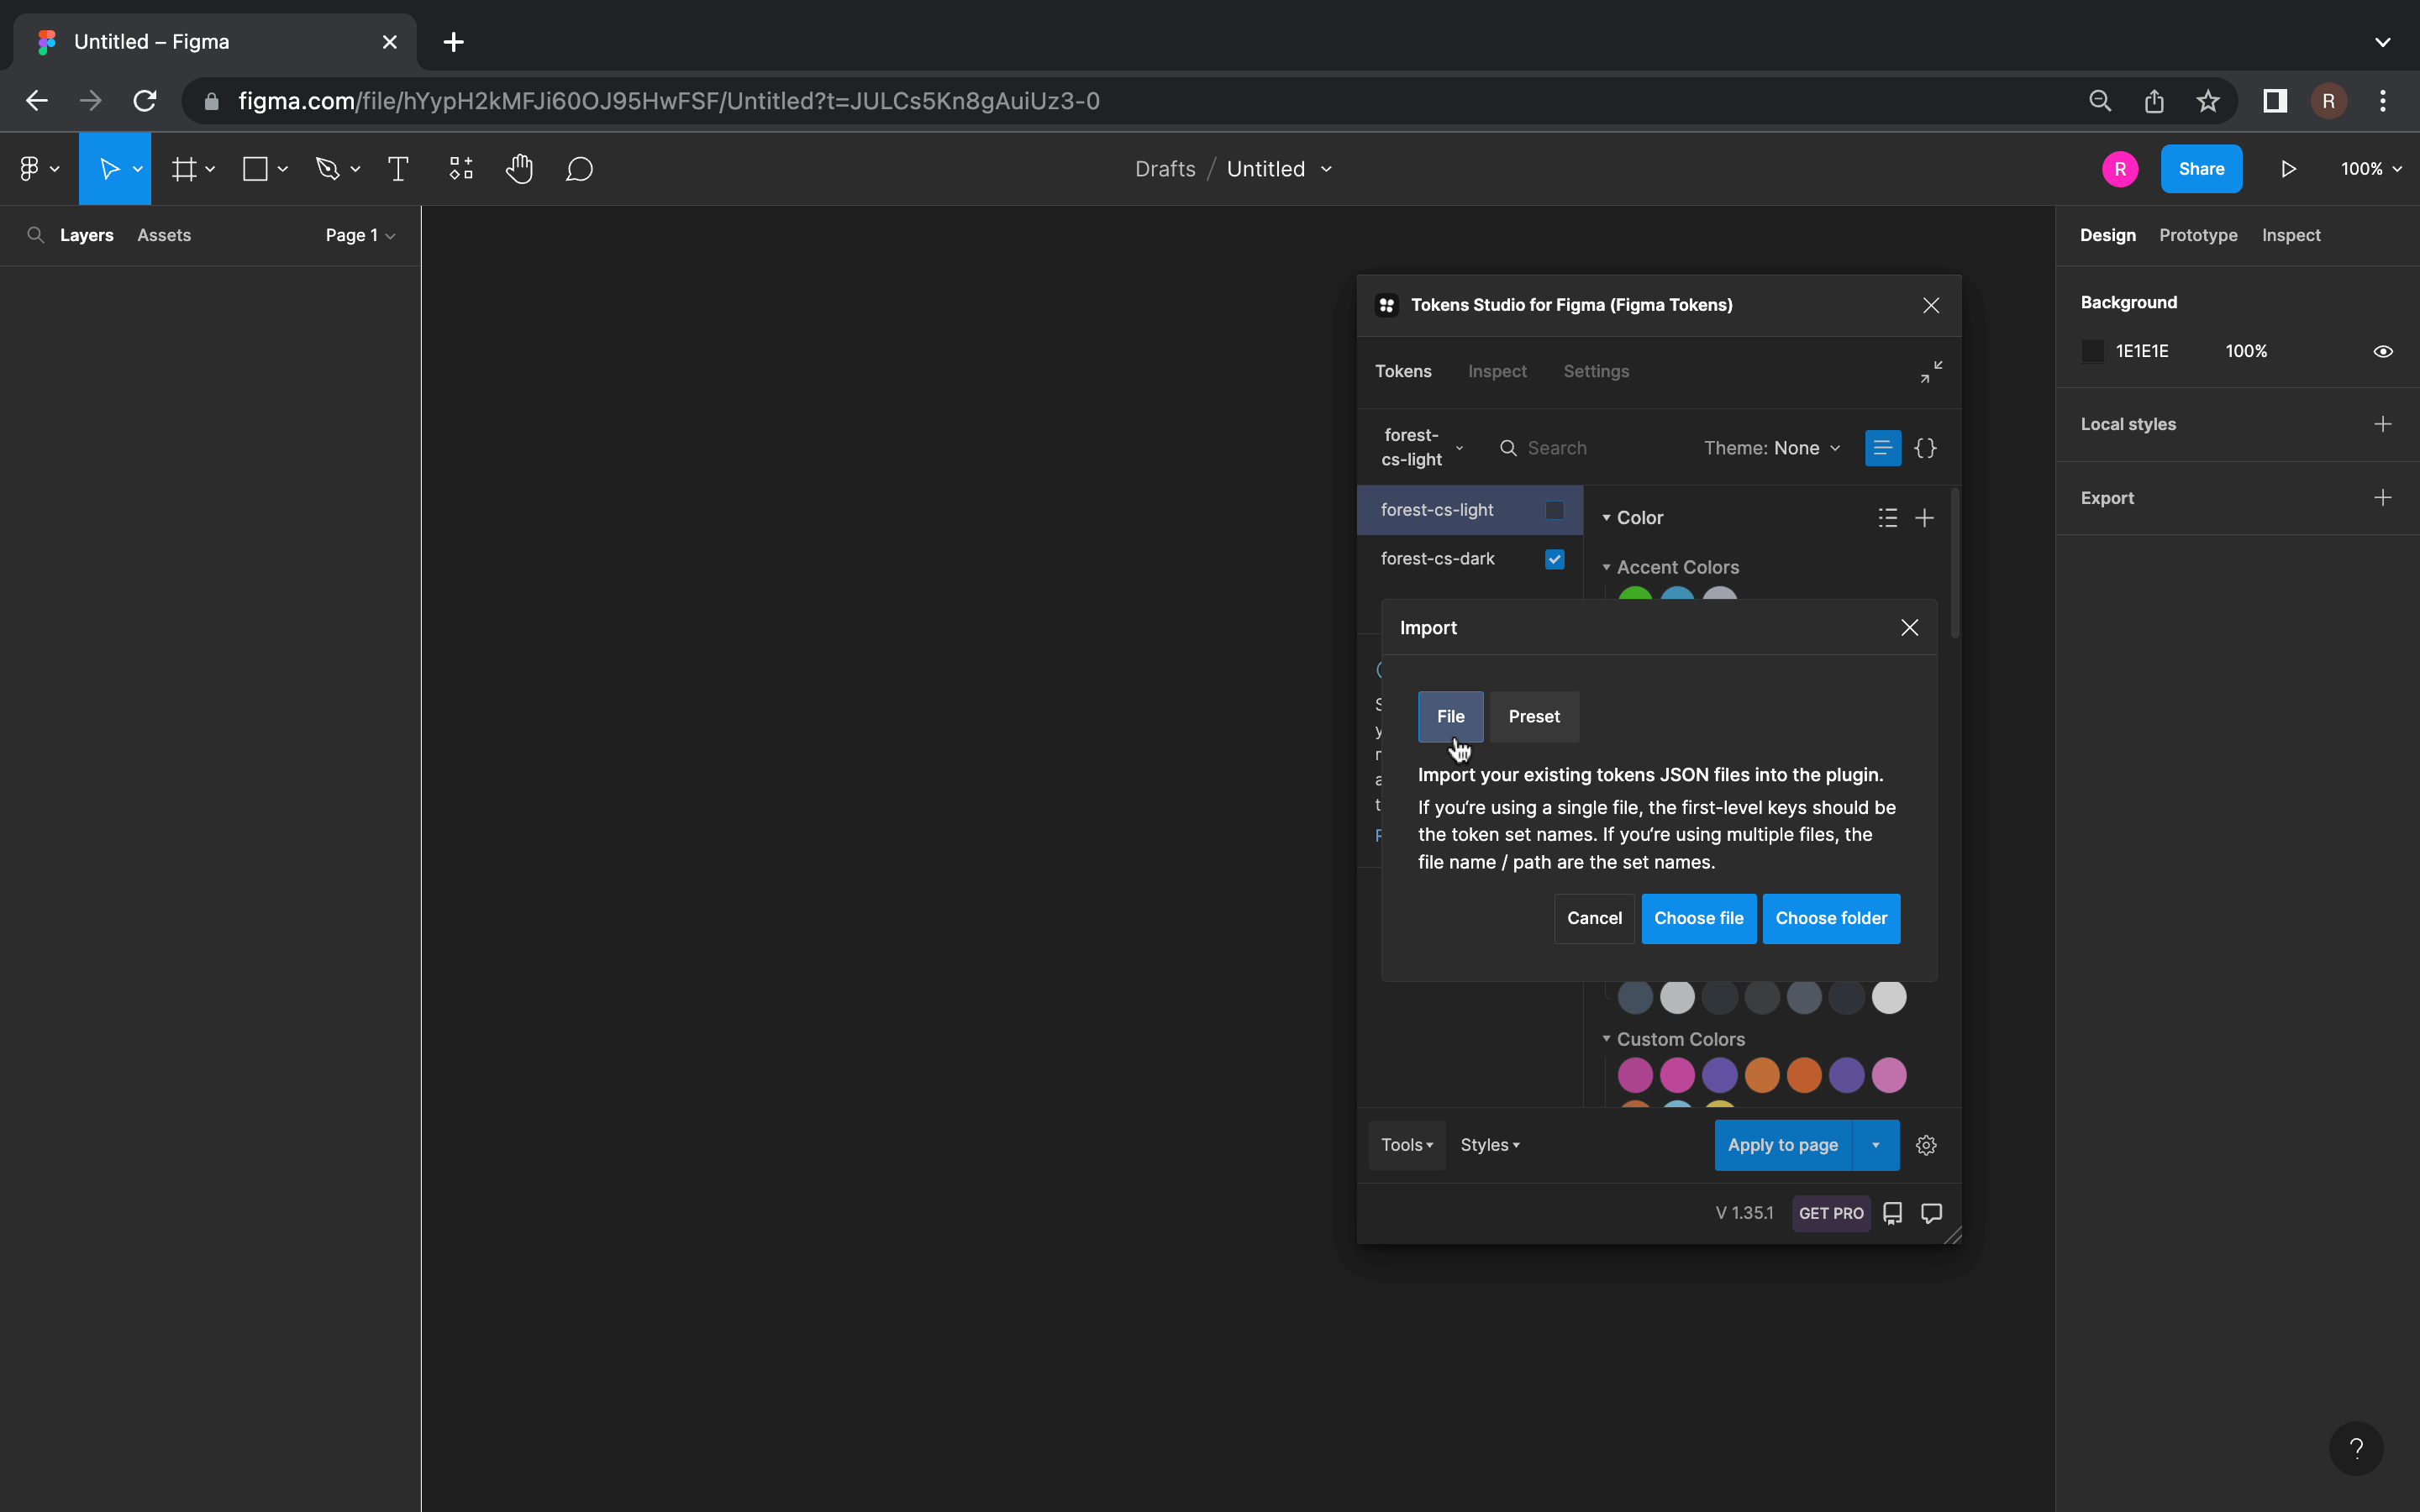Open the feedback icon in plugin footer
2420x1512 pixels.
click(x=1932, y=1213)
